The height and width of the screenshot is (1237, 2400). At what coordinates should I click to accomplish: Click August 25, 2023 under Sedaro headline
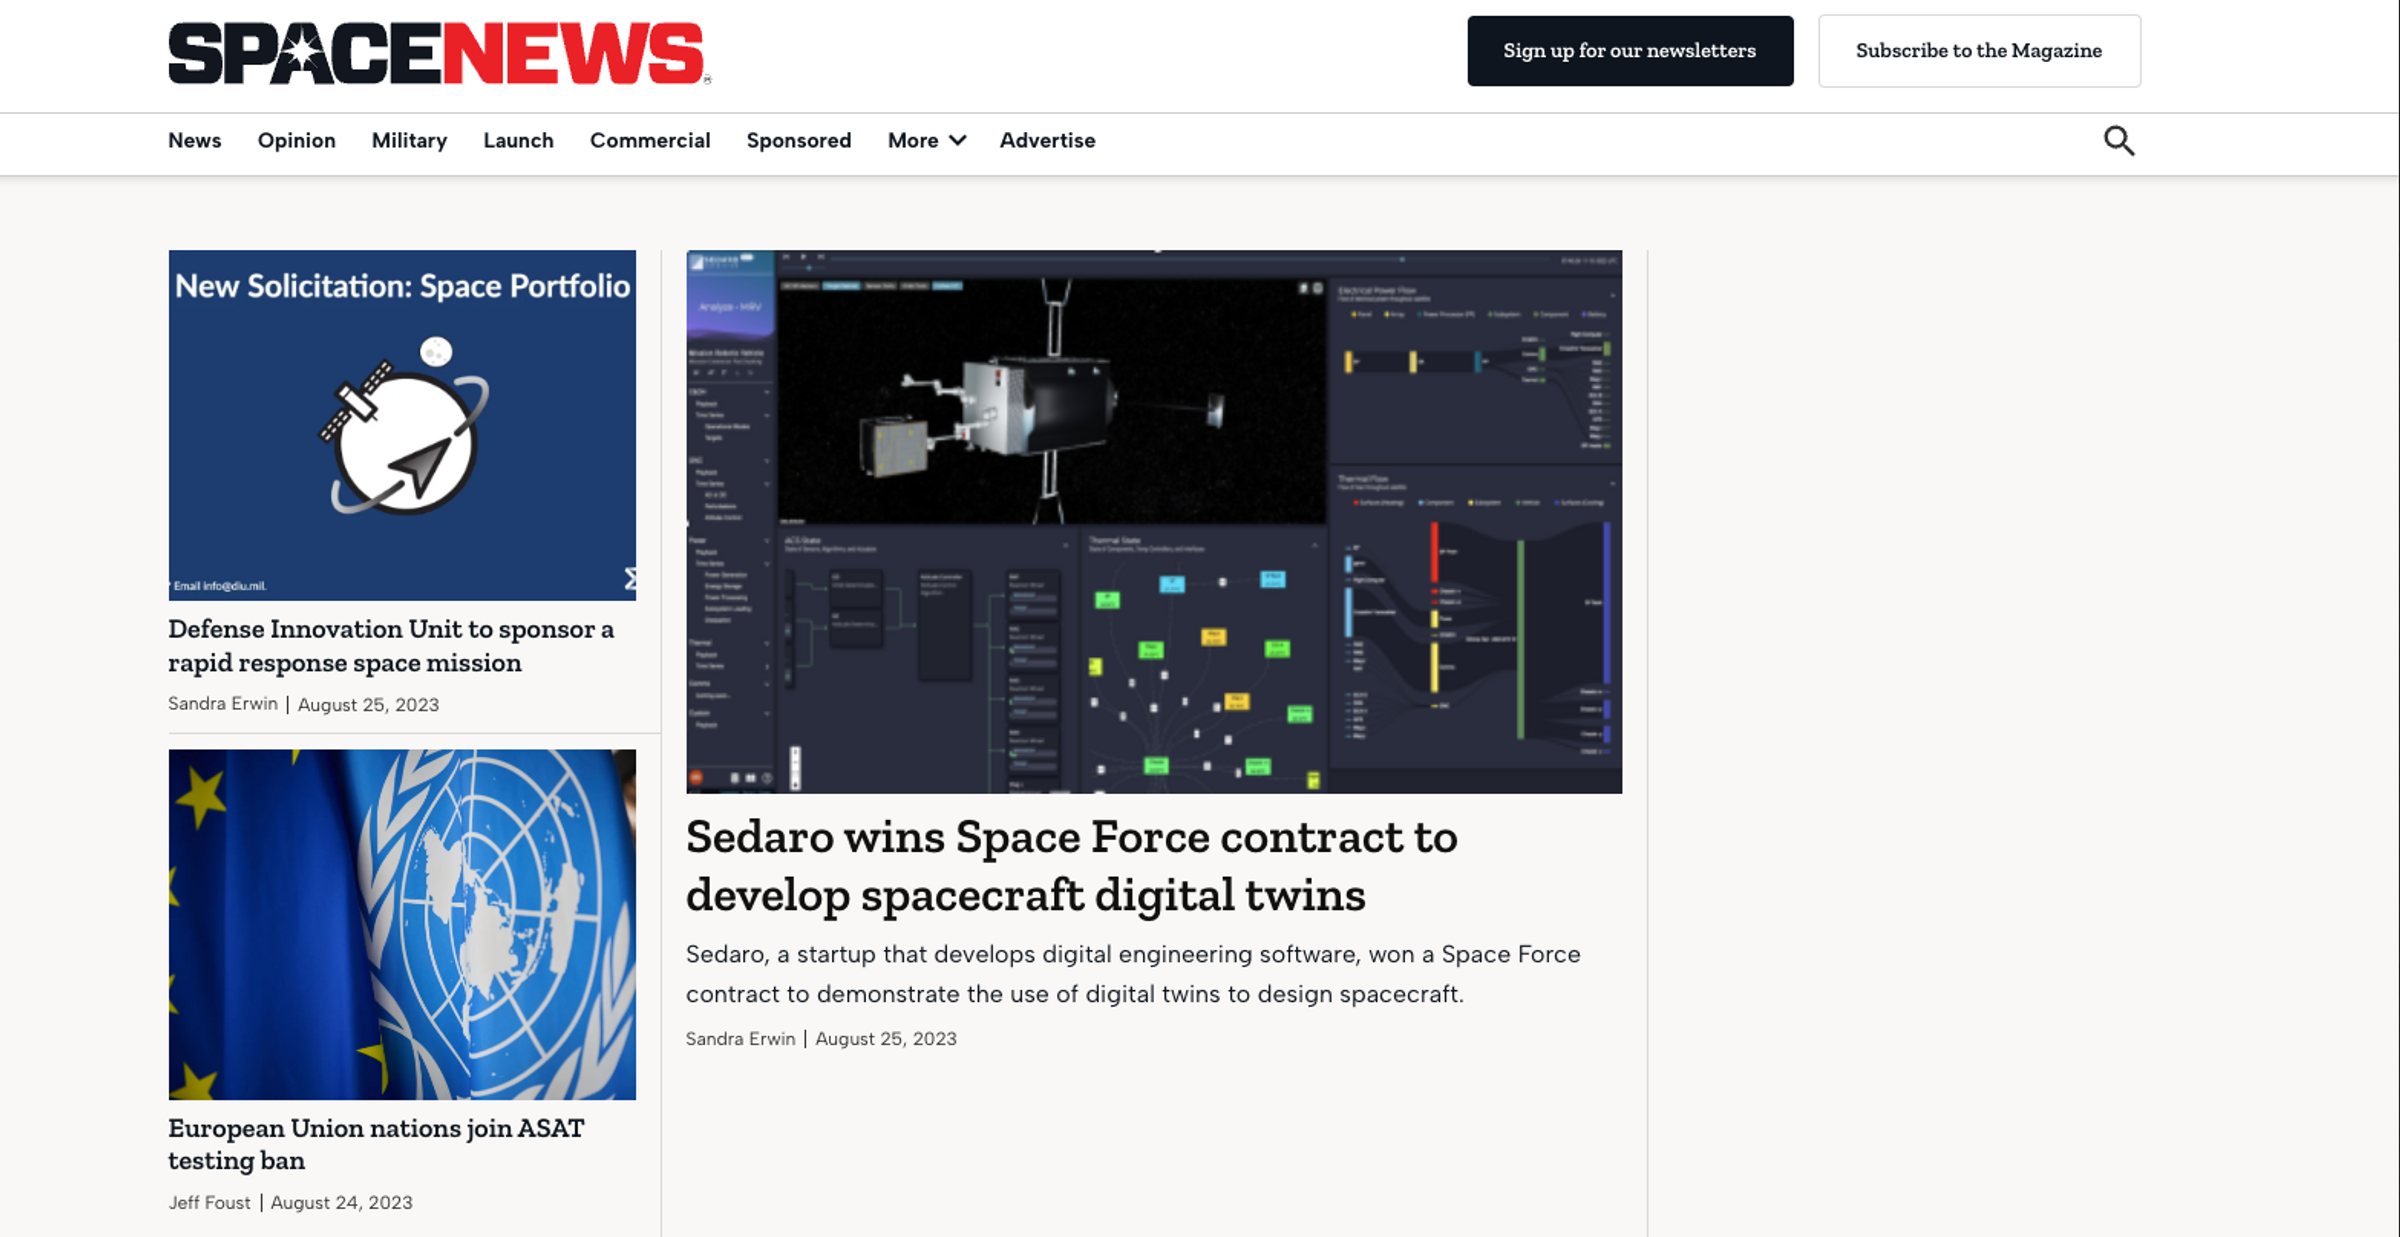coord(886,1039)
